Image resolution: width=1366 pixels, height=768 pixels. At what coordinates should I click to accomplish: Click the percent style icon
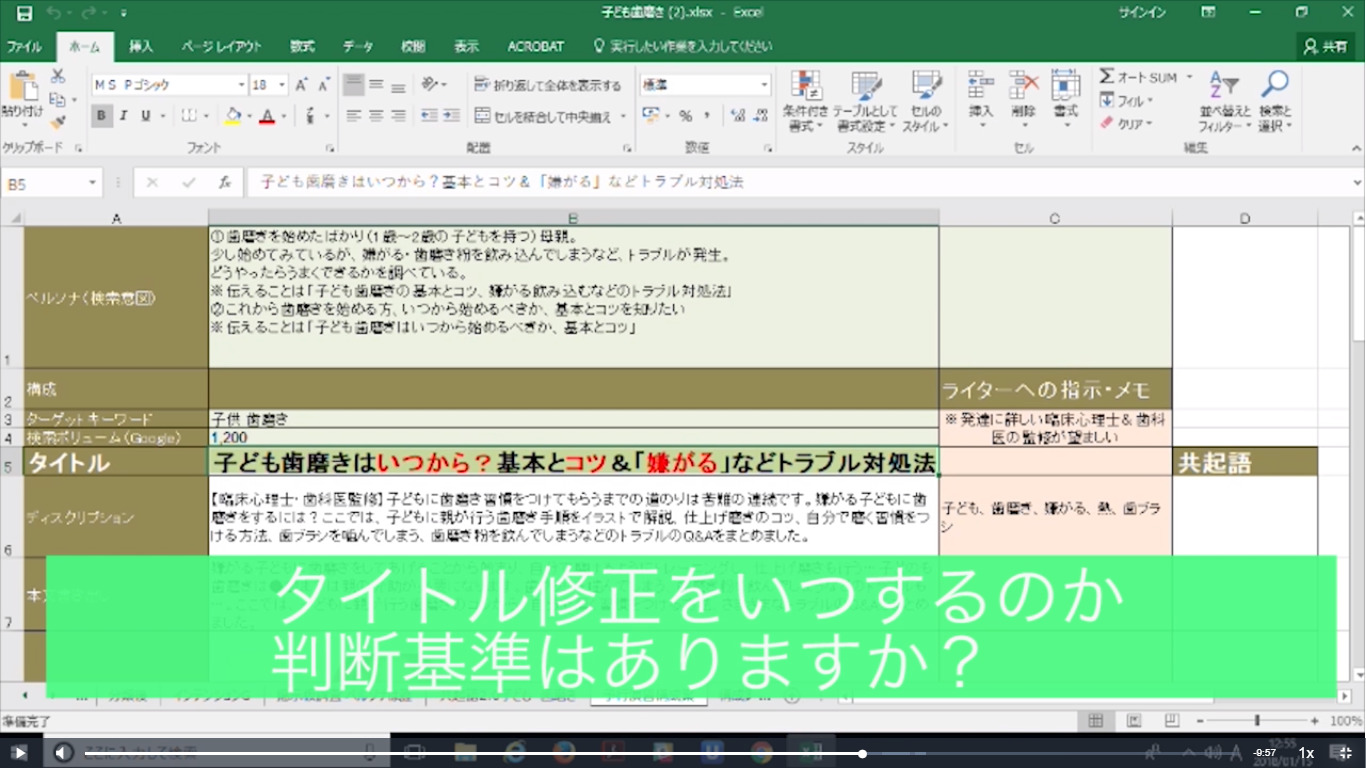click(x=686, y=116)
